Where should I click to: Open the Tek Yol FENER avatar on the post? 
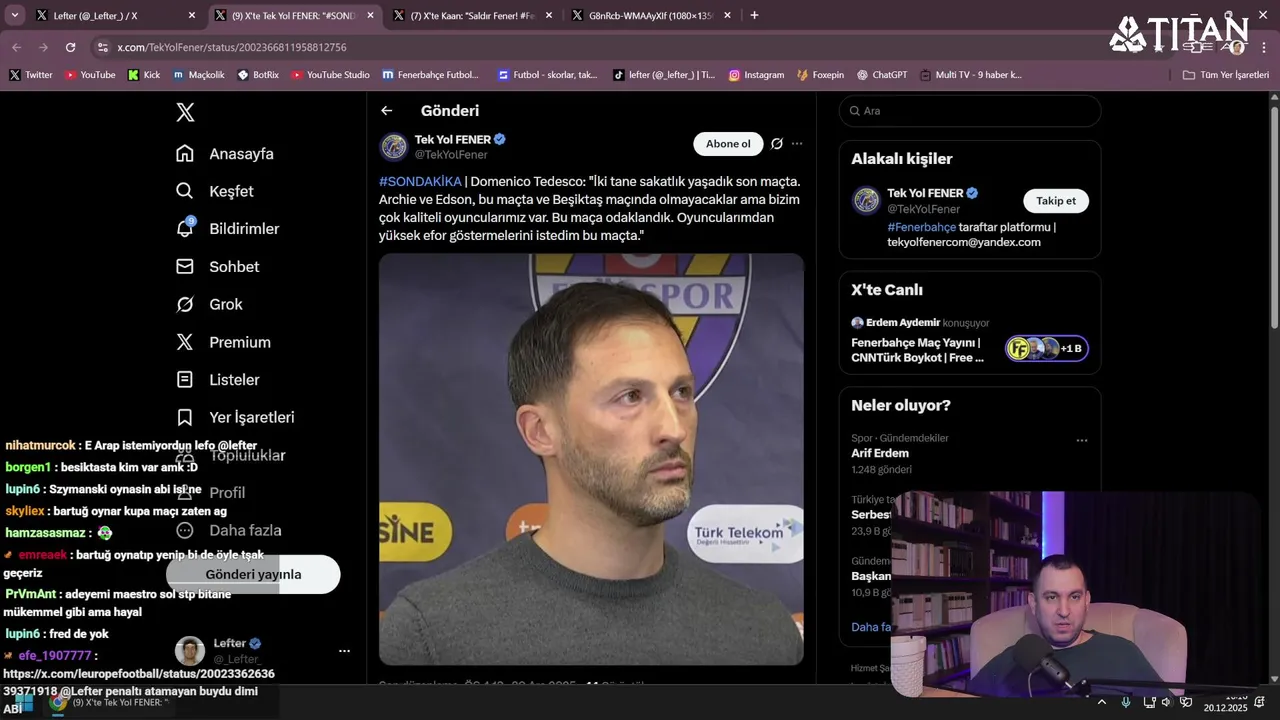[393, 147]
